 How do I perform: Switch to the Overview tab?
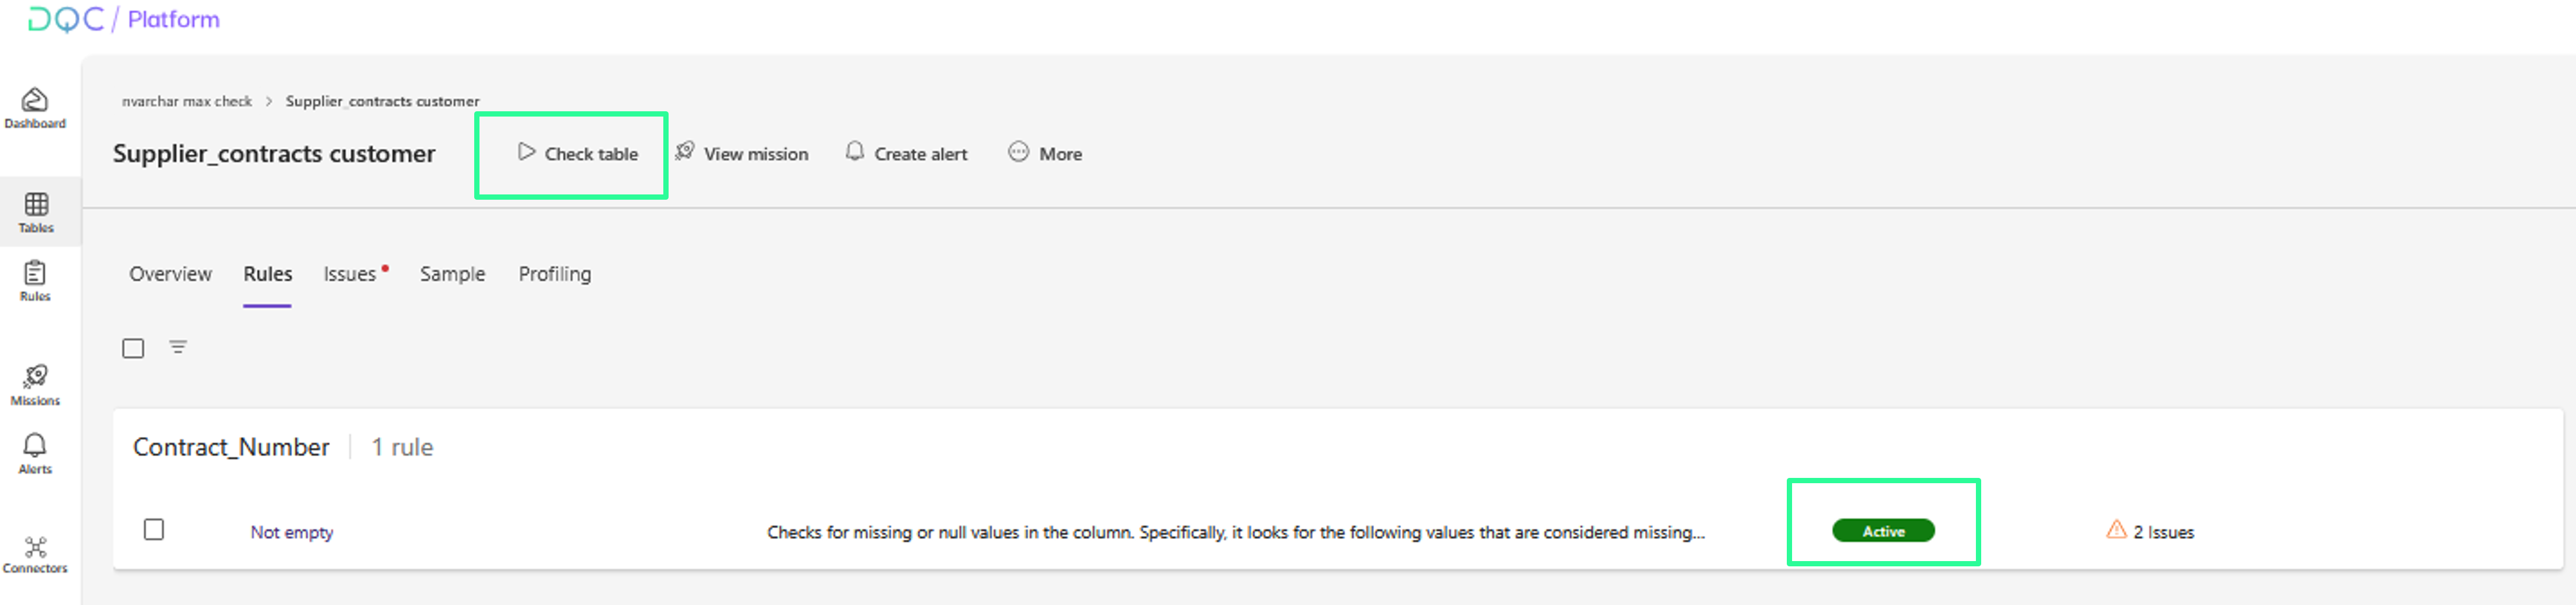pyautogui.click(x=170, y=274)
